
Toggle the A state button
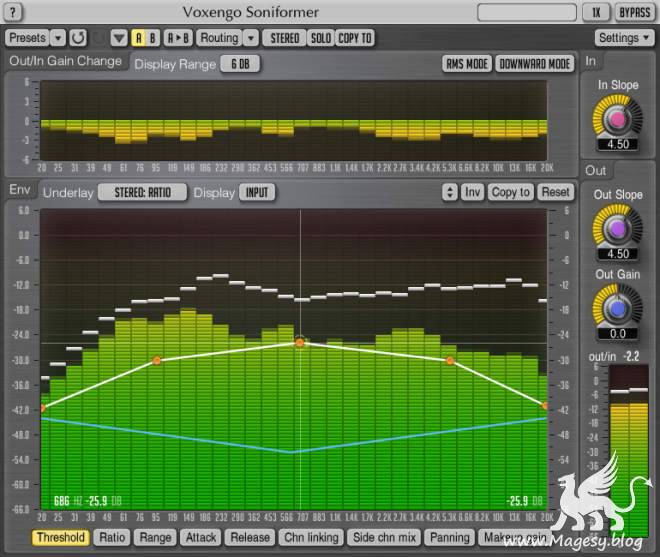click(138, 38)
